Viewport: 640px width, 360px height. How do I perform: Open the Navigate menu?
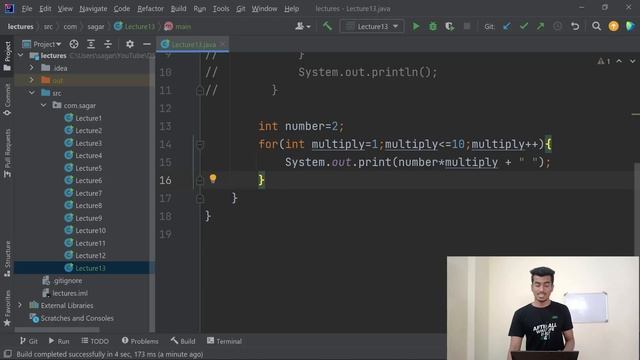click(x=93, y=9)
